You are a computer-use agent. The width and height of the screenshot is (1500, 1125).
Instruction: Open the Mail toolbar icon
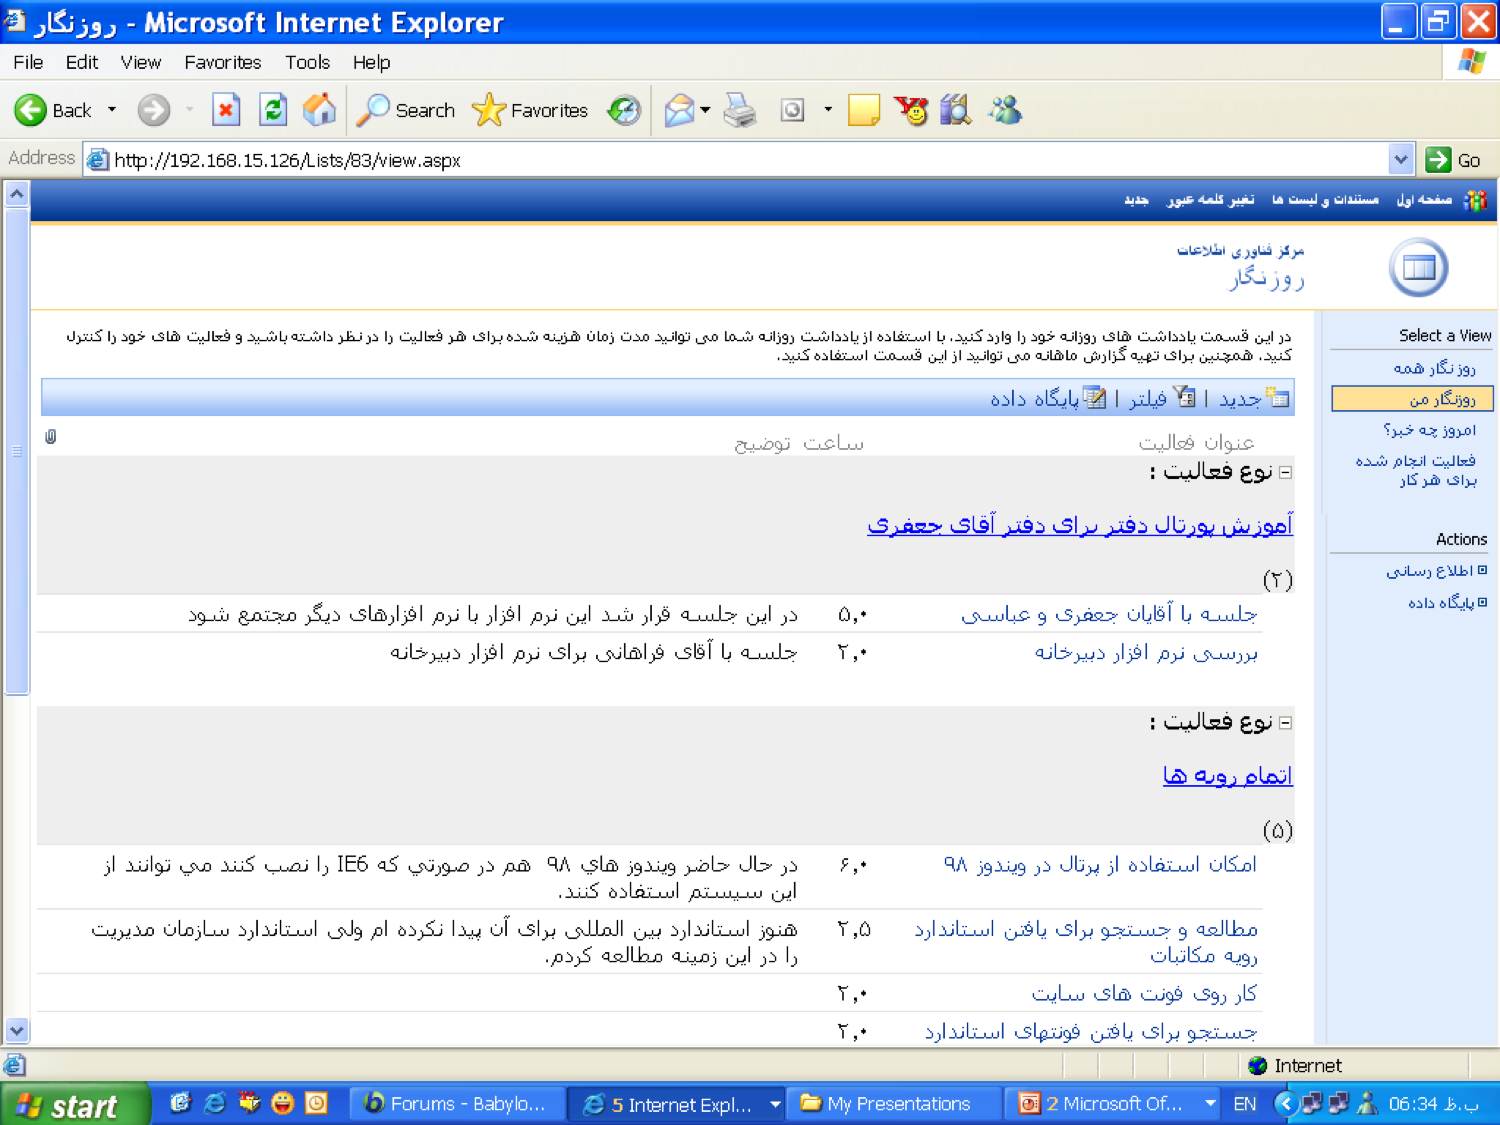(680, 110)
